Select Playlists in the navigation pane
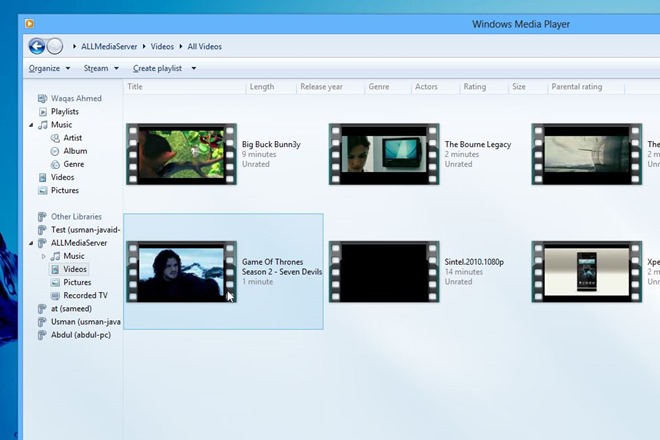660x440 pixels. click(x=65, y=112)
